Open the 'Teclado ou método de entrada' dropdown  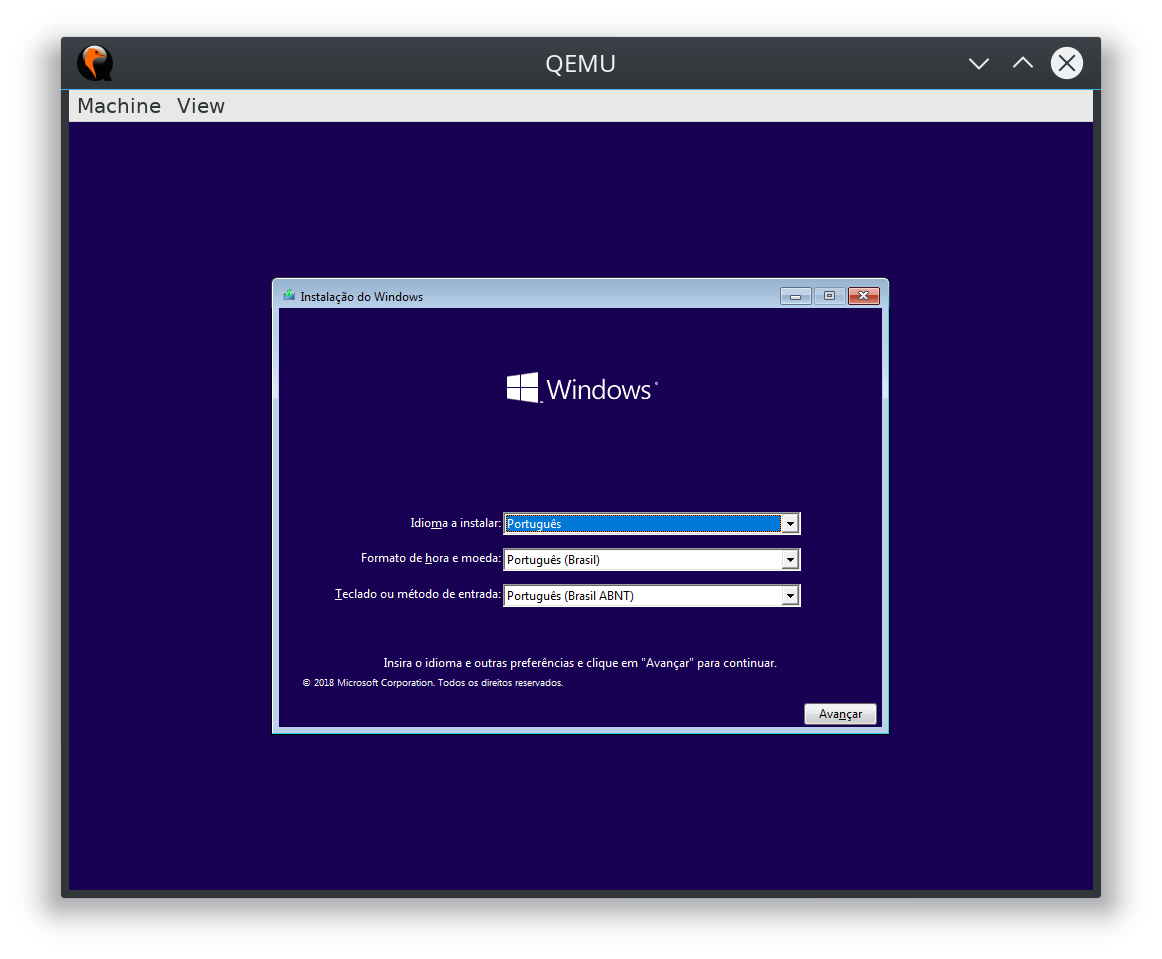pyautogui.click(x=790, y=595)
